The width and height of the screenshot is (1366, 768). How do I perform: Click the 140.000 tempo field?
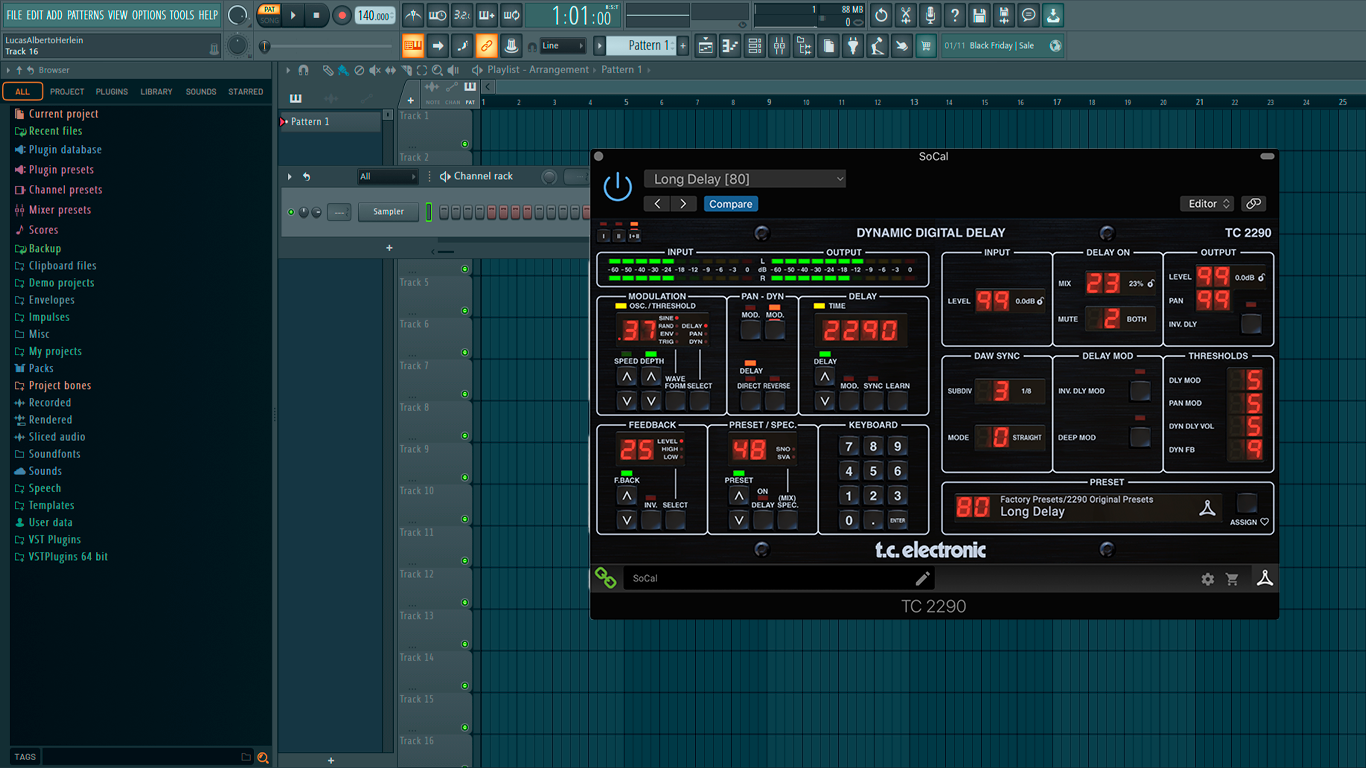tap(375, 15)
